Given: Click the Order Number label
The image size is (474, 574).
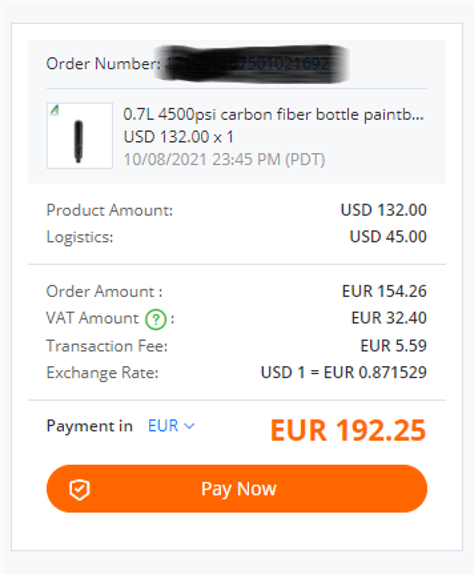Looking at the screenshot, I should 104,64.
